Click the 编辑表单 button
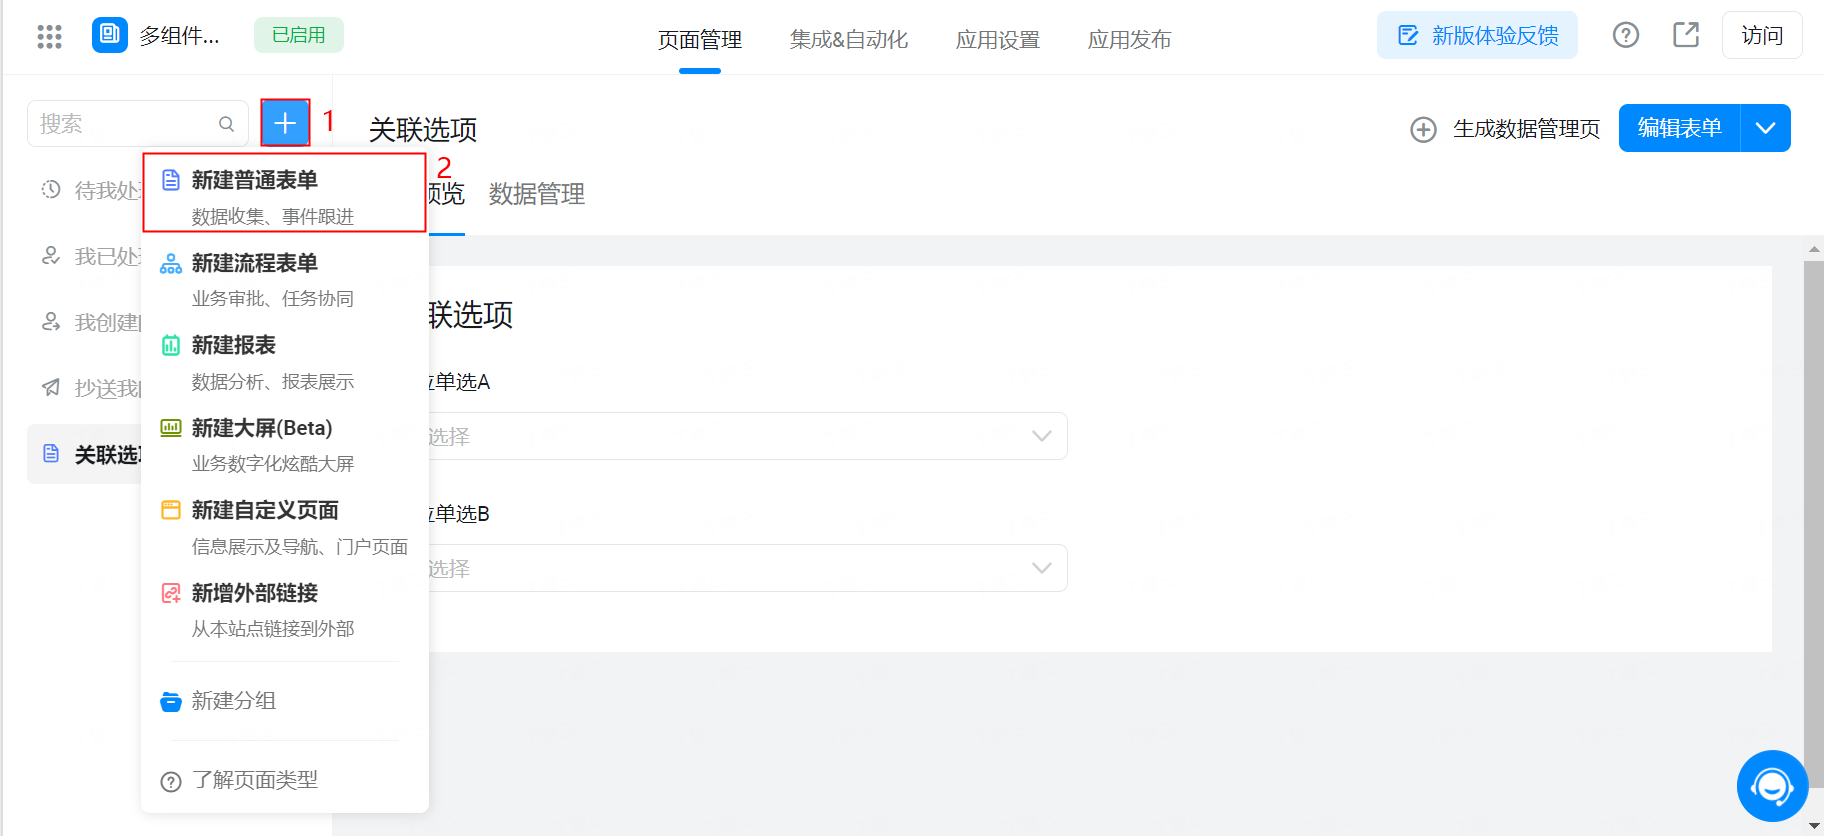This screenshot has width=1824, height=836. point(1679,128)
